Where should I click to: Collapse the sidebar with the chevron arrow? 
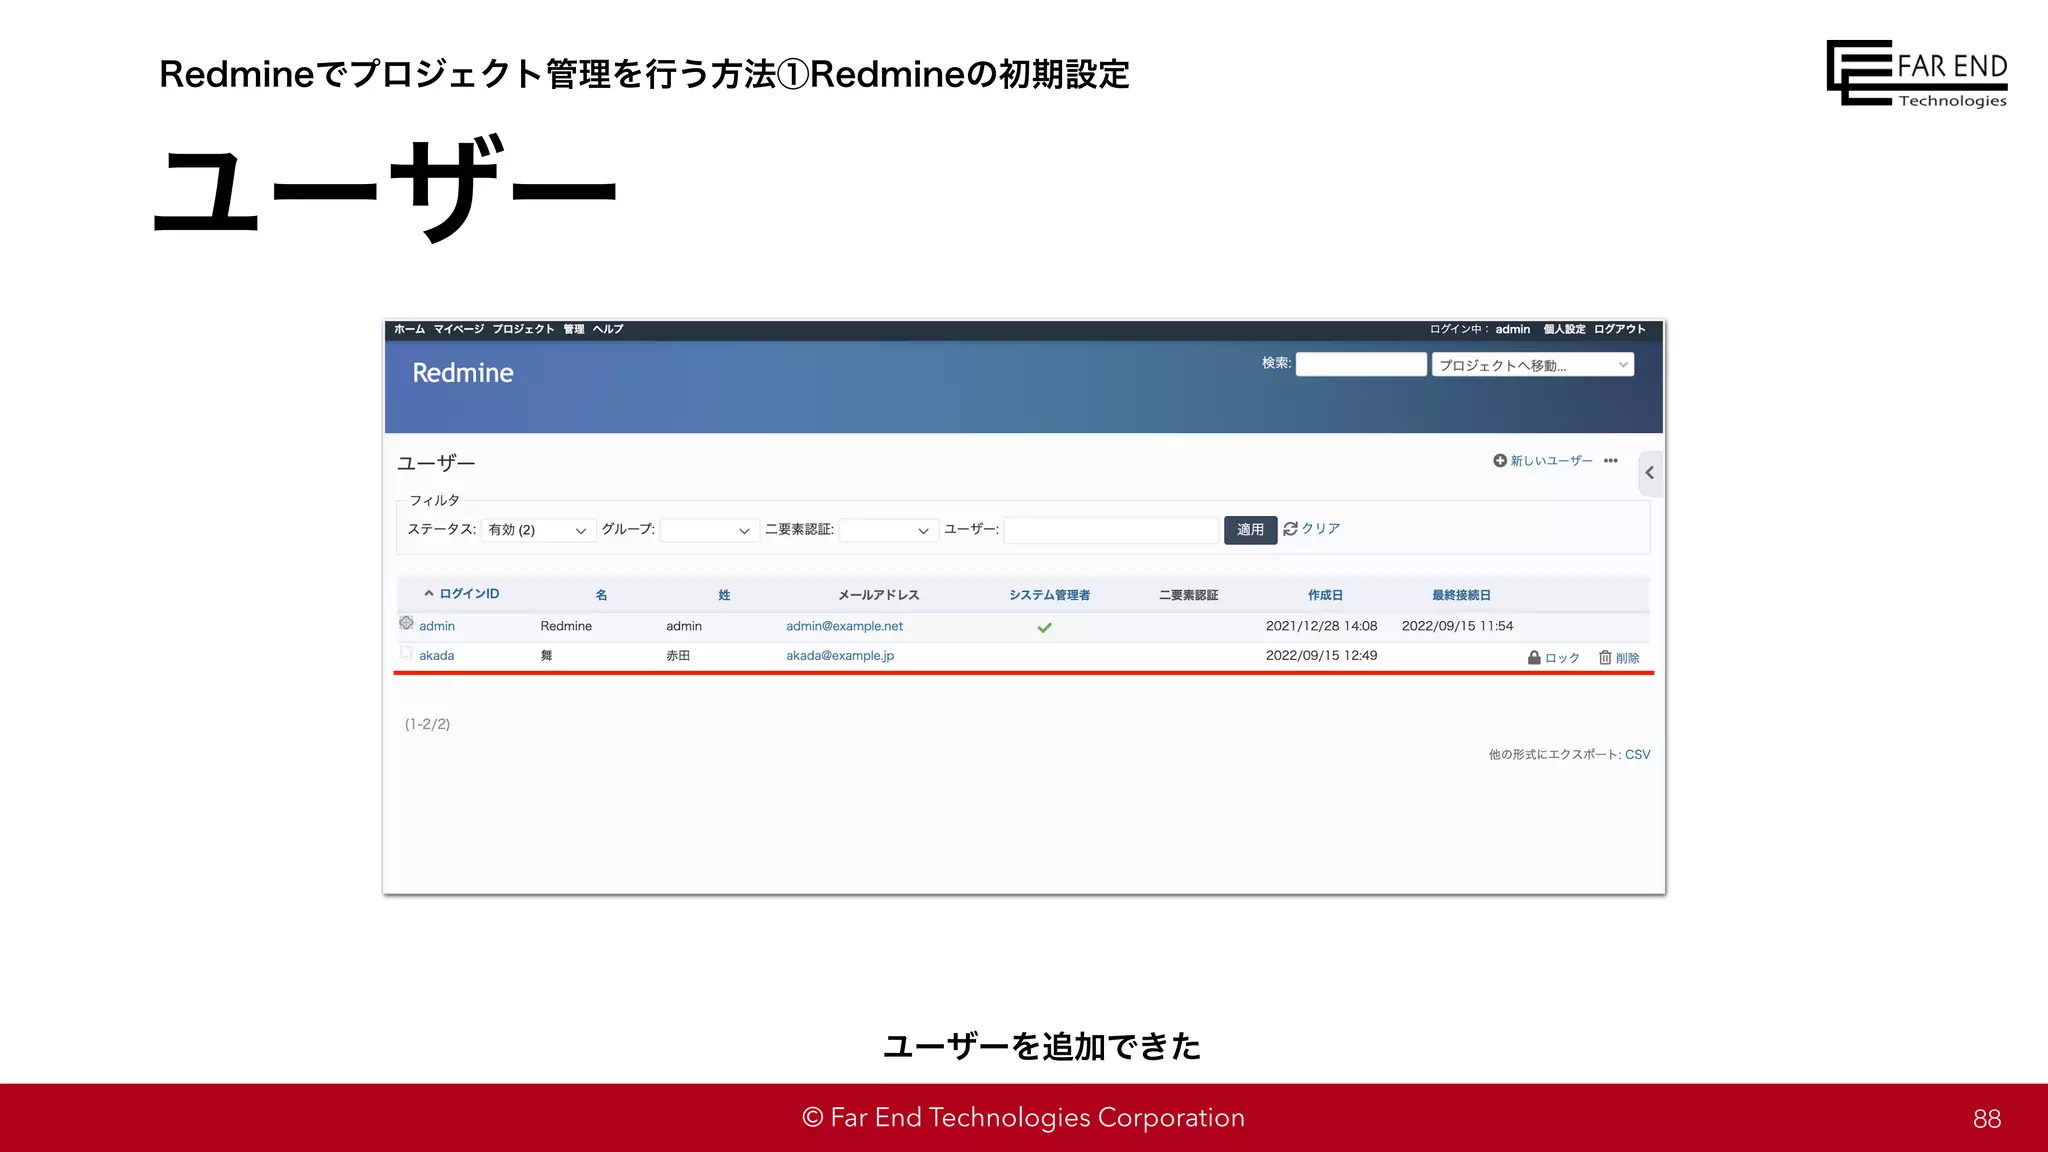click(x=1650, y=473)
